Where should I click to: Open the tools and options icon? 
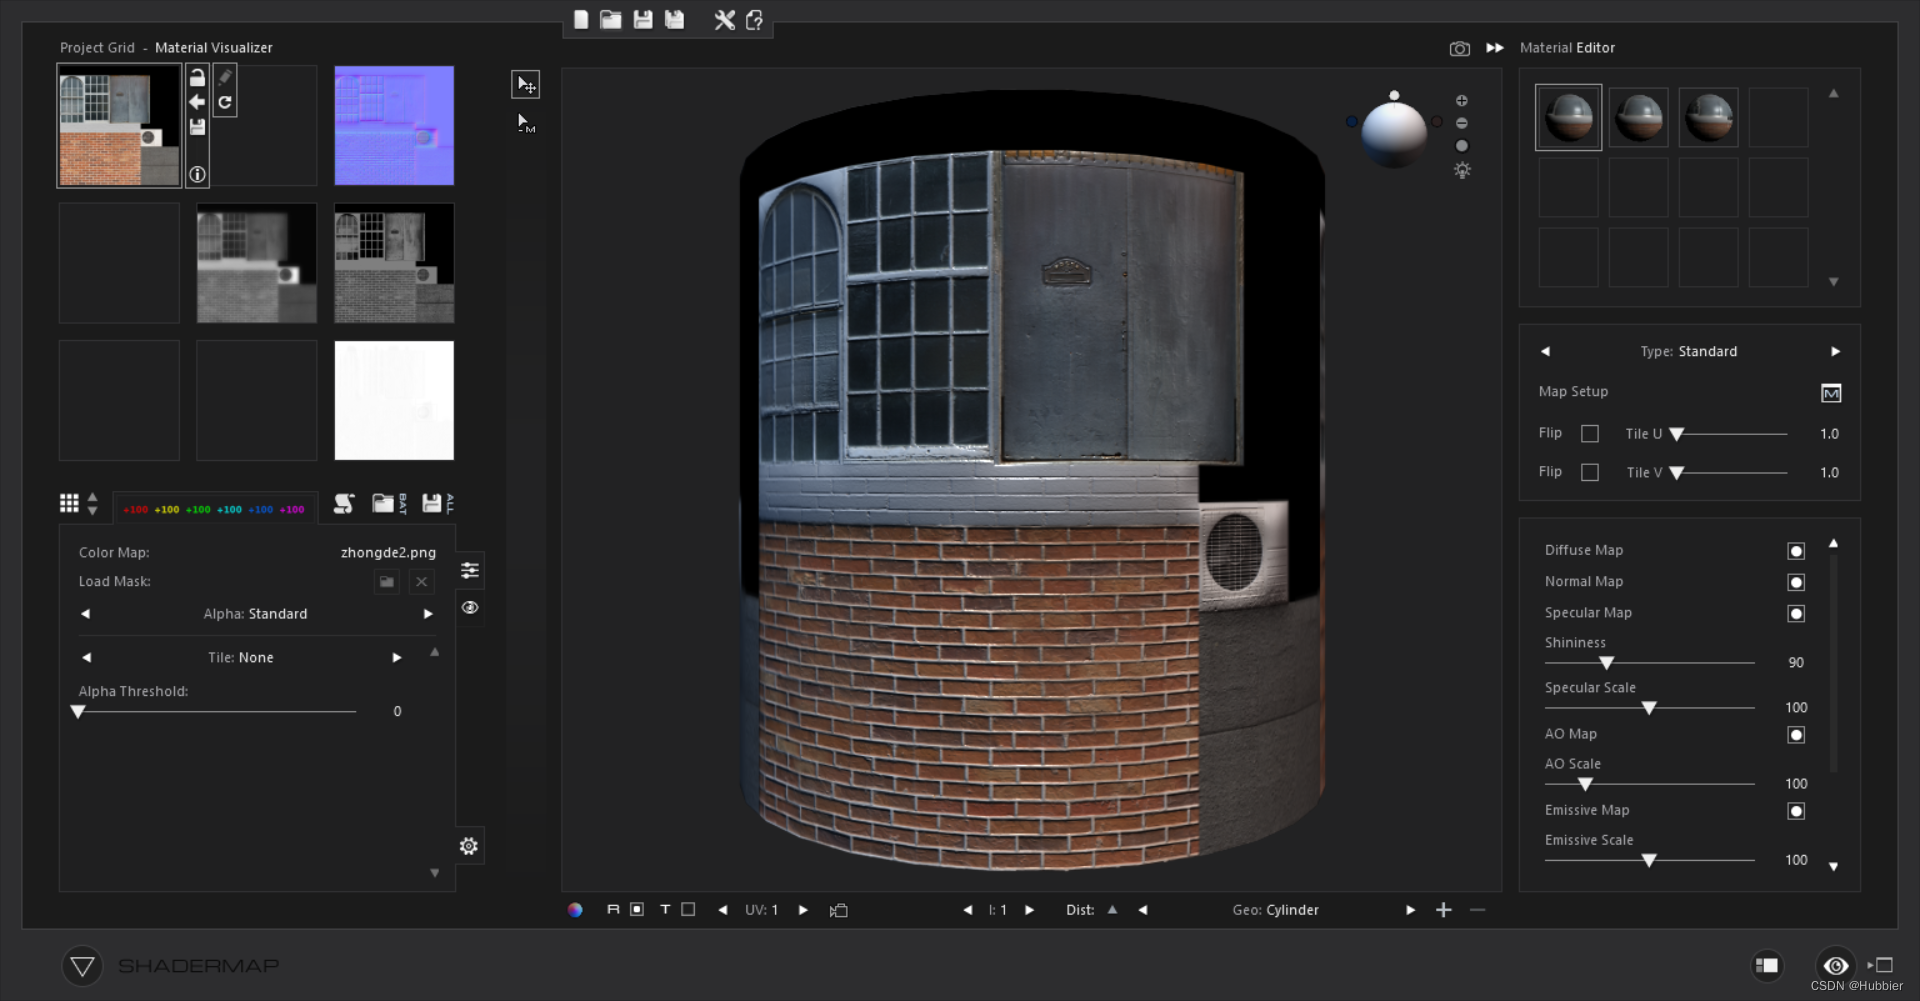[724, 18]
